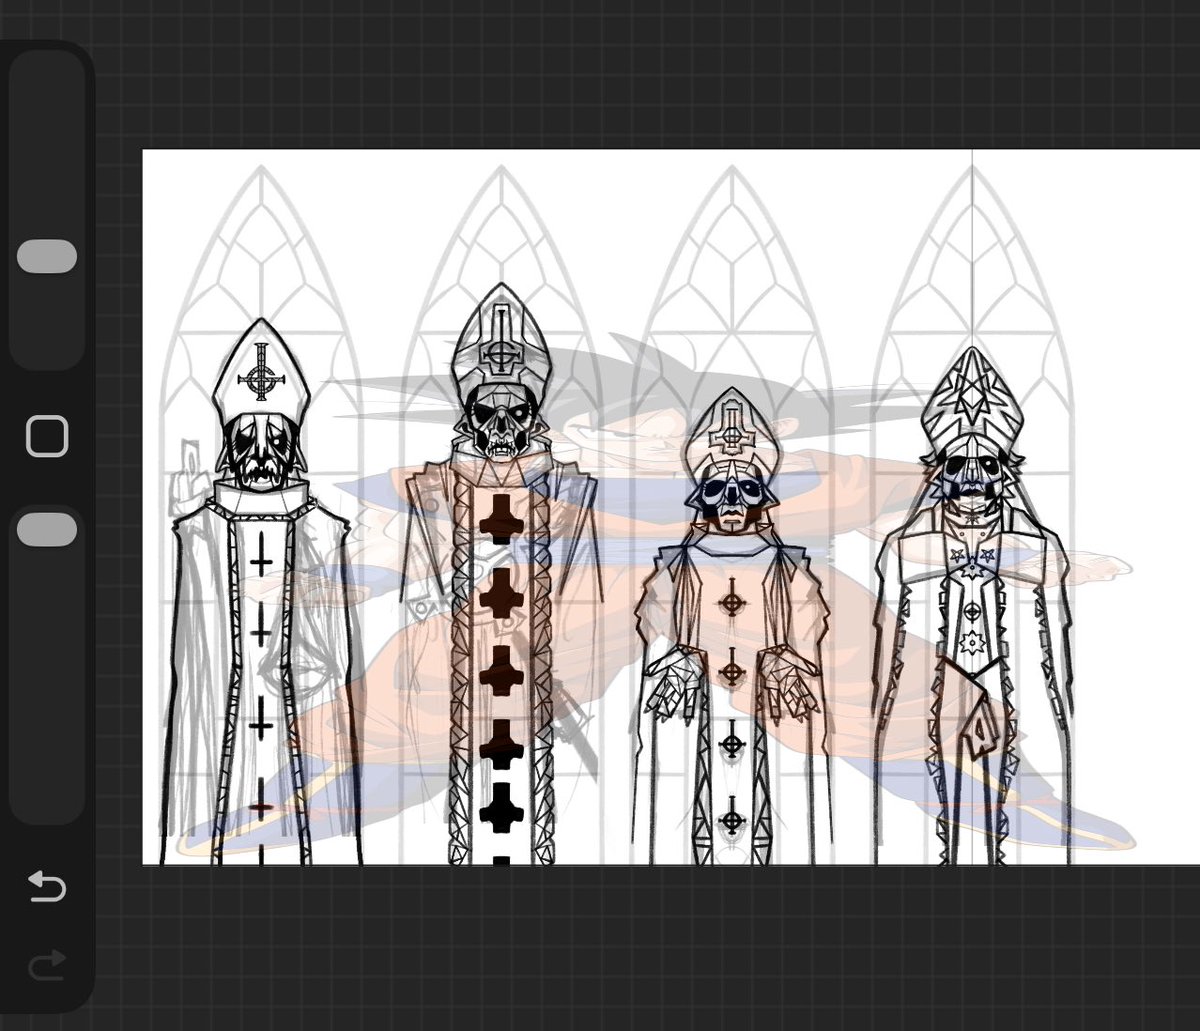Adjust the brush opacity slider handle
This screenshot has width=1200, height=1031.
(47, 530)
